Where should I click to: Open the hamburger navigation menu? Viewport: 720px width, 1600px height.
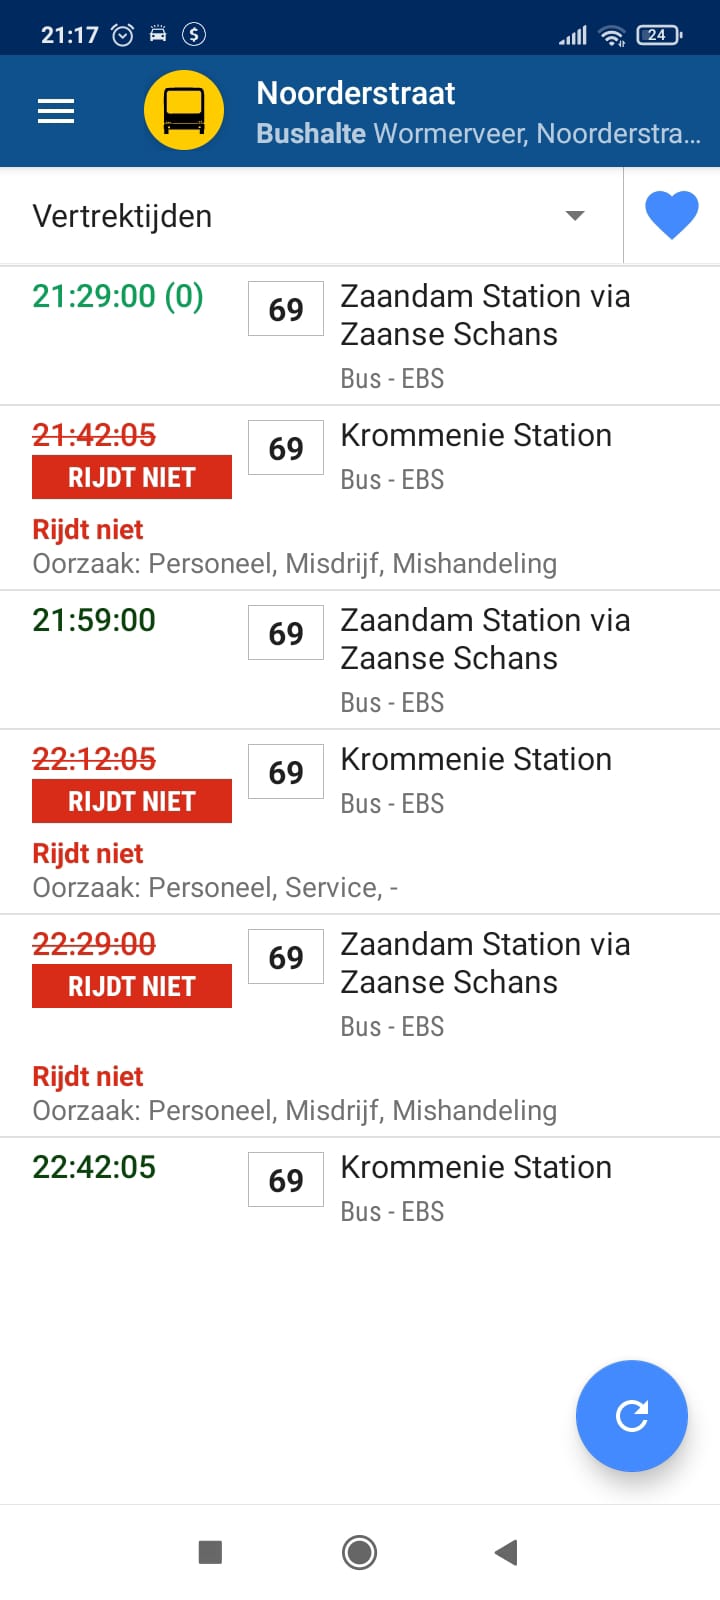56,111
